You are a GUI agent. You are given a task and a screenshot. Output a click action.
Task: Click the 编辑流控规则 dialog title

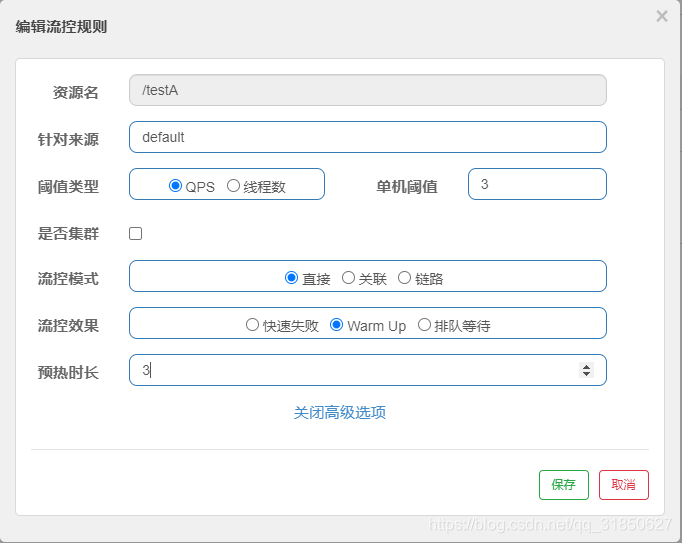pyautogui.click(x=61, y=27)
